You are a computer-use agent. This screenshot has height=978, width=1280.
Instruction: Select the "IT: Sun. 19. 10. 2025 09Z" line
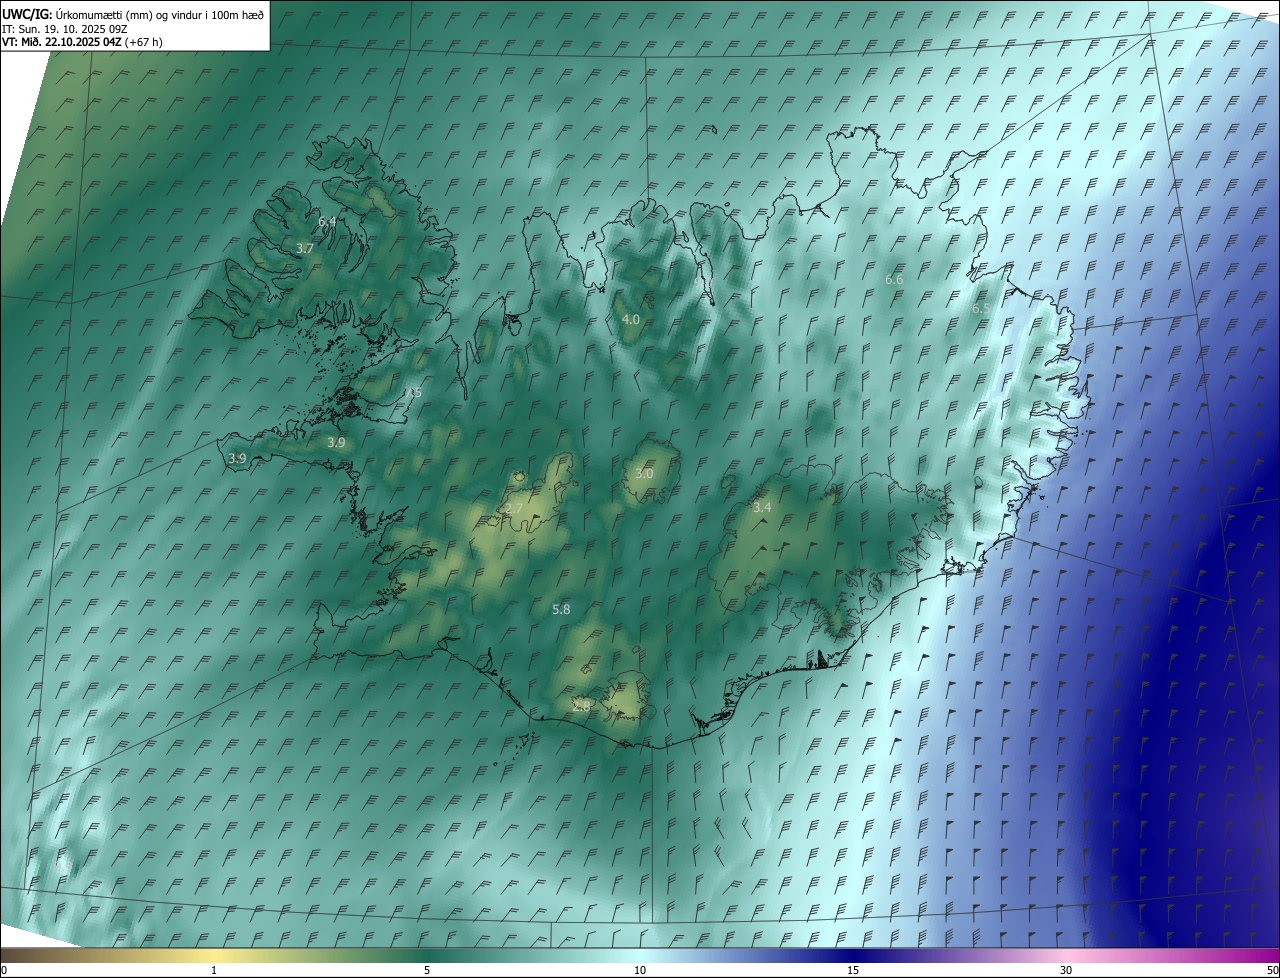(x=65, y=29)
